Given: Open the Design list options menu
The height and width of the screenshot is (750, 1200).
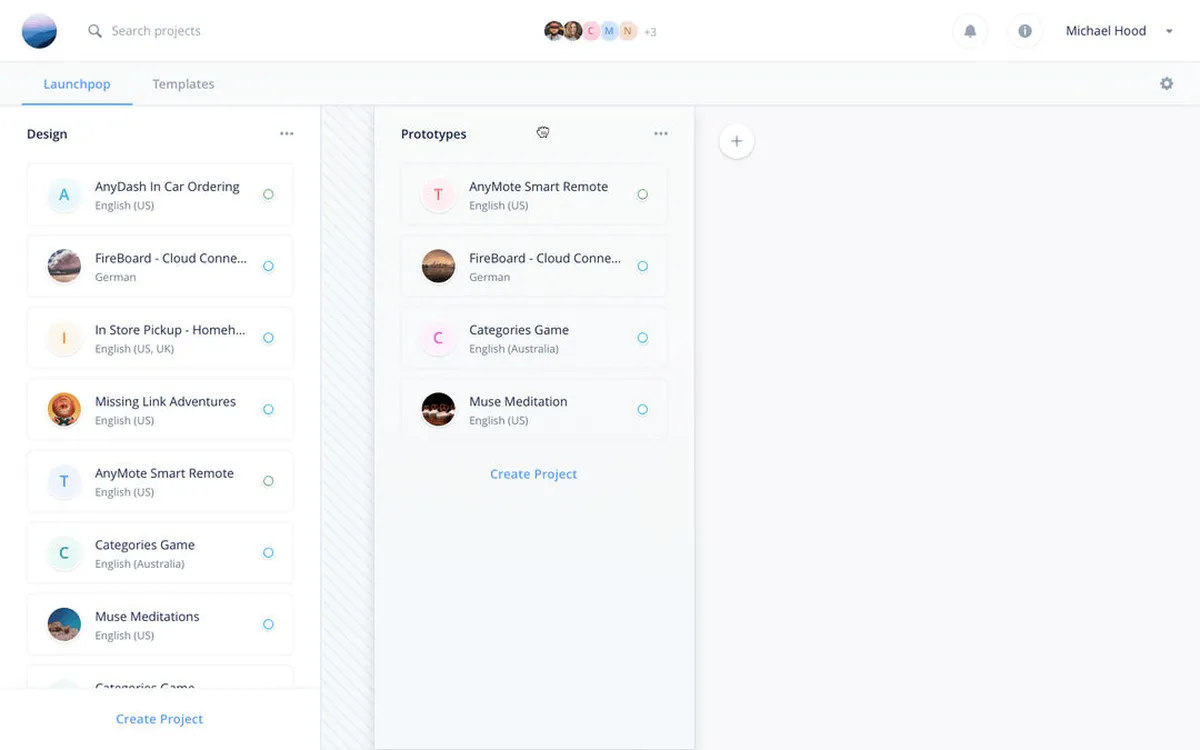Looking at the screenshot, I should click(287, 134).
